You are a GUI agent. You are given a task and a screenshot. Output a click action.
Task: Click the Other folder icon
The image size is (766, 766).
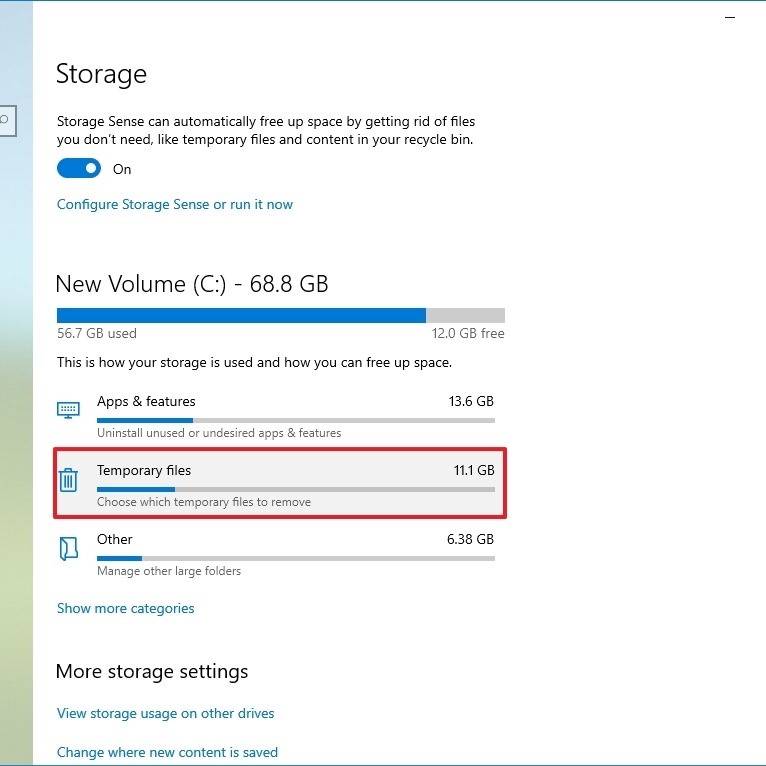tap(68, 548)
